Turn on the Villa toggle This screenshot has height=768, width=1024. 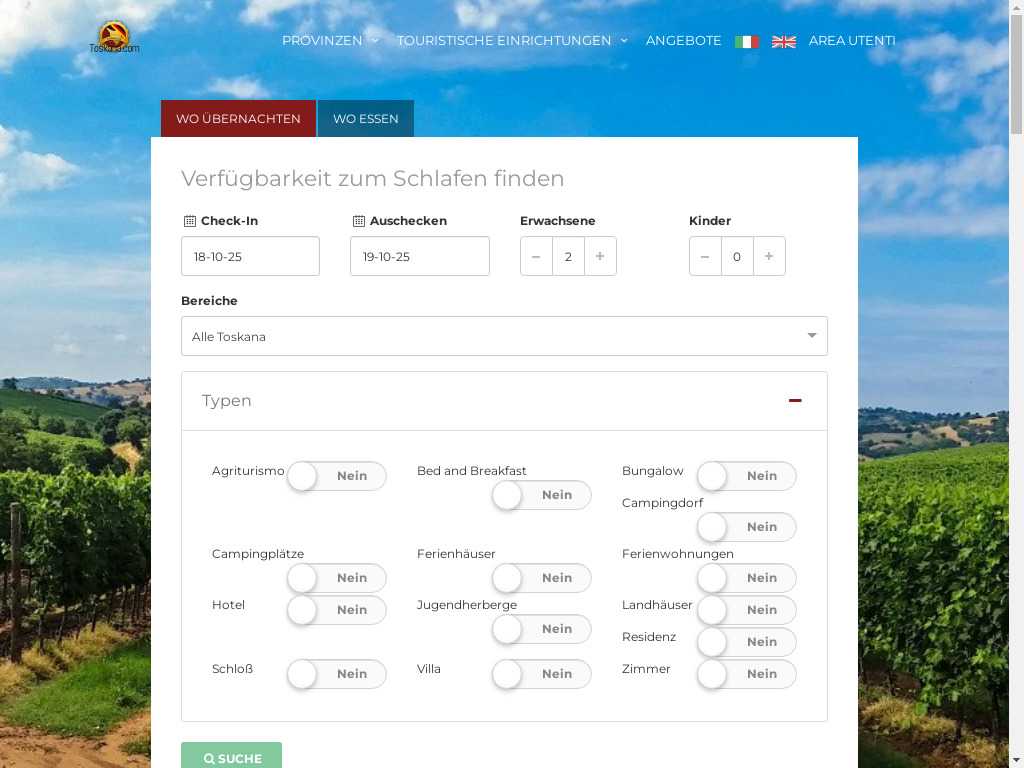[x=541, y=674]
